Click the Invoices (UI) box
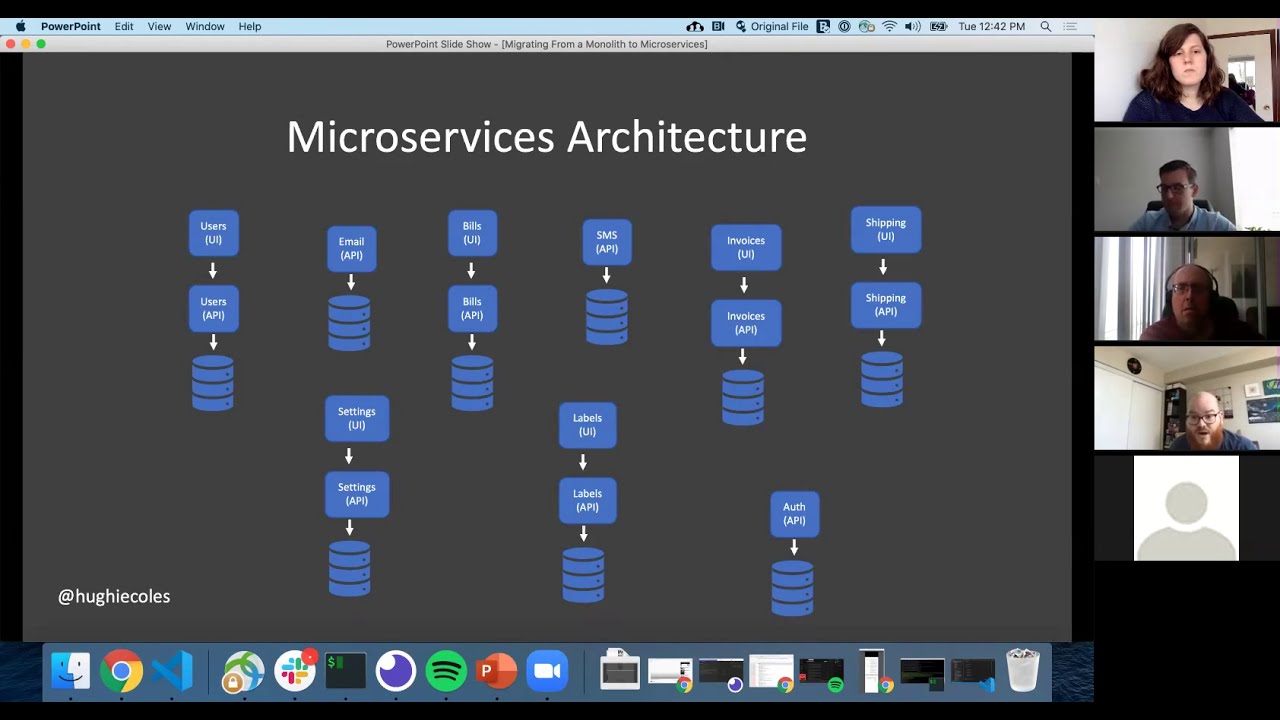 click(746, 247)
